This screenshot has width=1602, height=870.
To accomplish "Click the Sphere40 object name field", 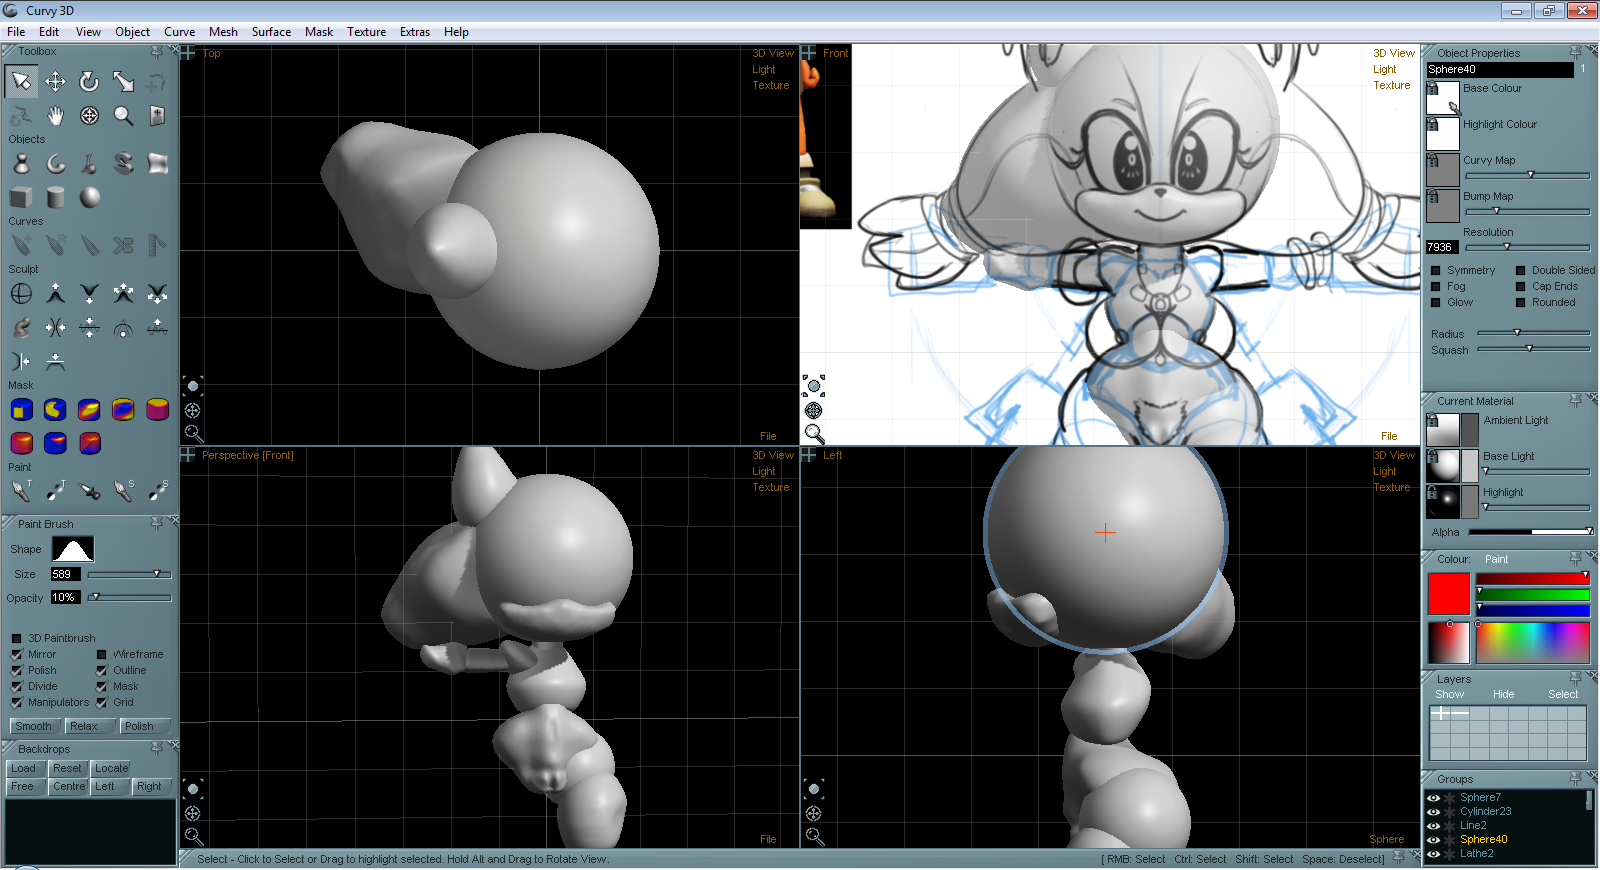I will pyautogui.click(x=1499, y=69).
